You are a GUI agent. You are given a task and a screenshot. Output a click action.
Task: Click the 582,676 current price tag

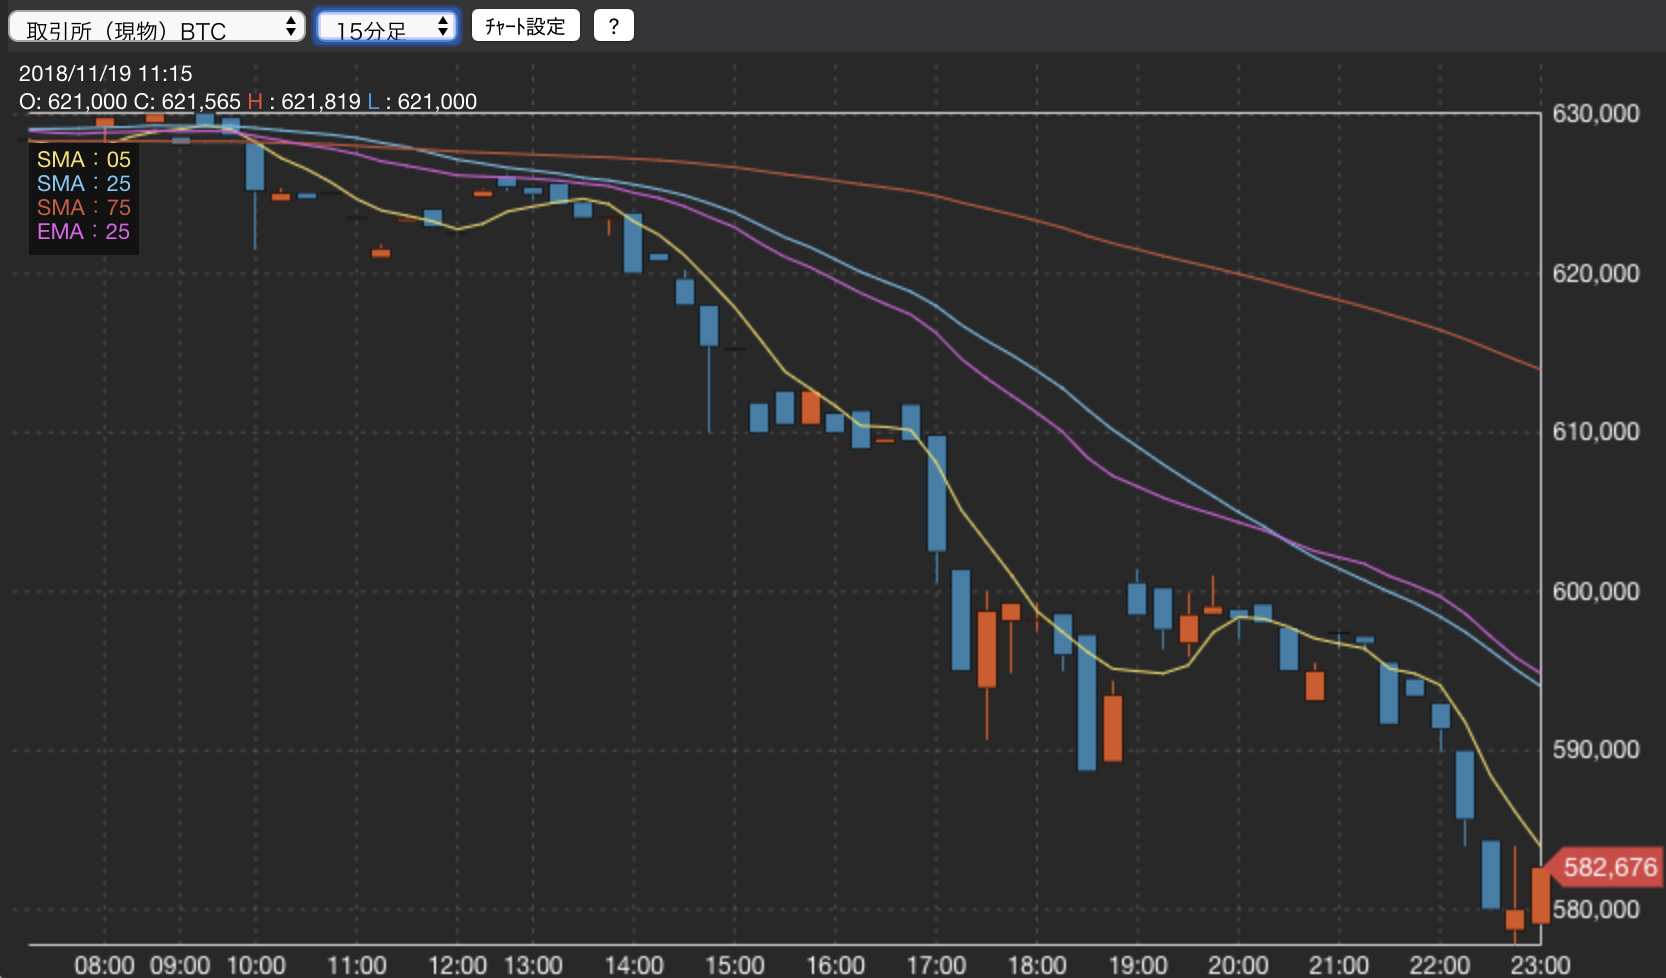(1605, 867)
